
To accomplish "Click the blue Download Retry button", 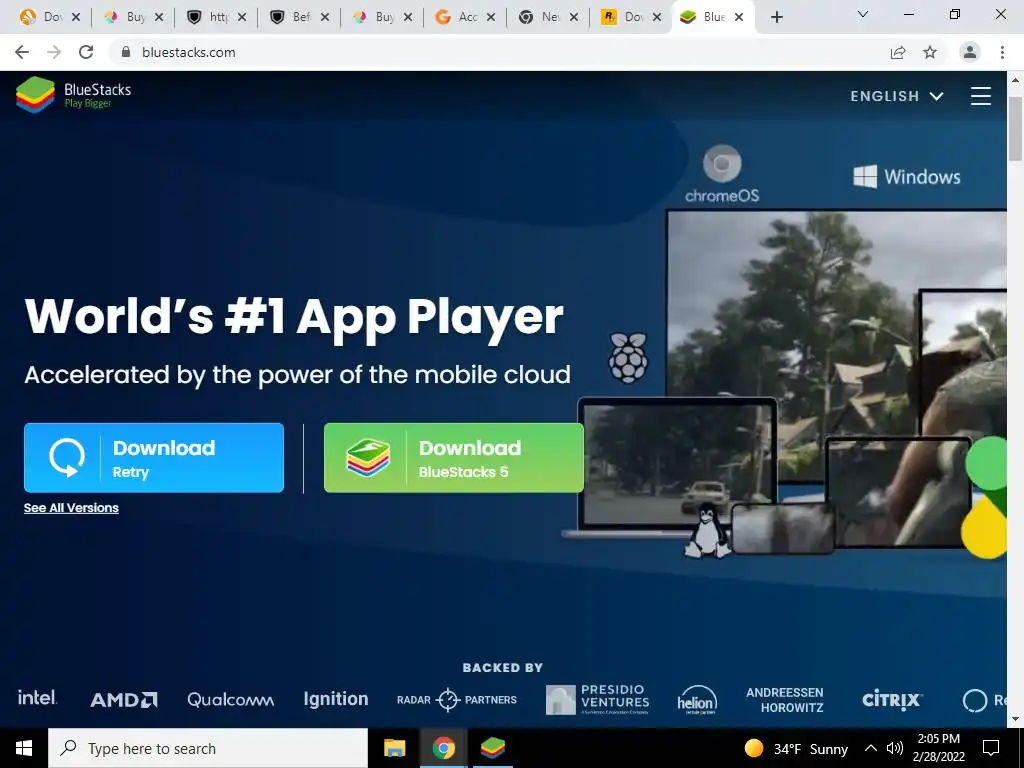I will [x=154, y=458].
